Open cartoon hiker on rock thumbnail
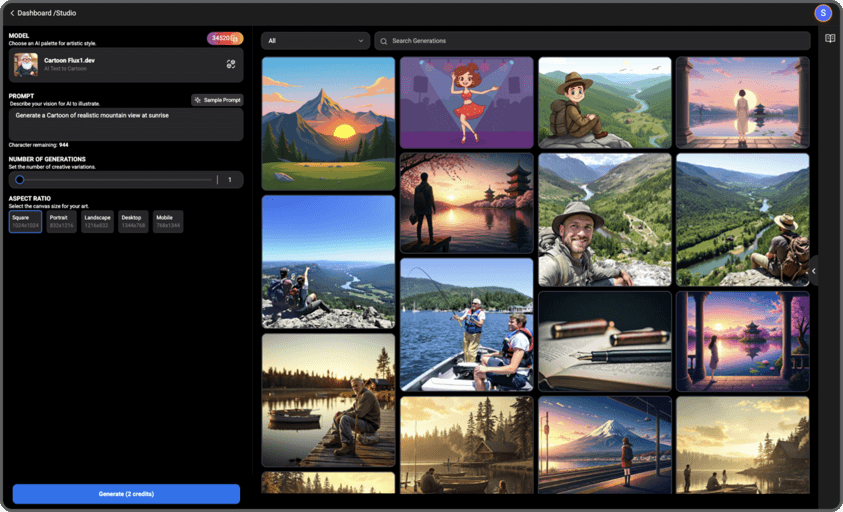This screenshot has width=843, height=512. (x=605, y=103)
